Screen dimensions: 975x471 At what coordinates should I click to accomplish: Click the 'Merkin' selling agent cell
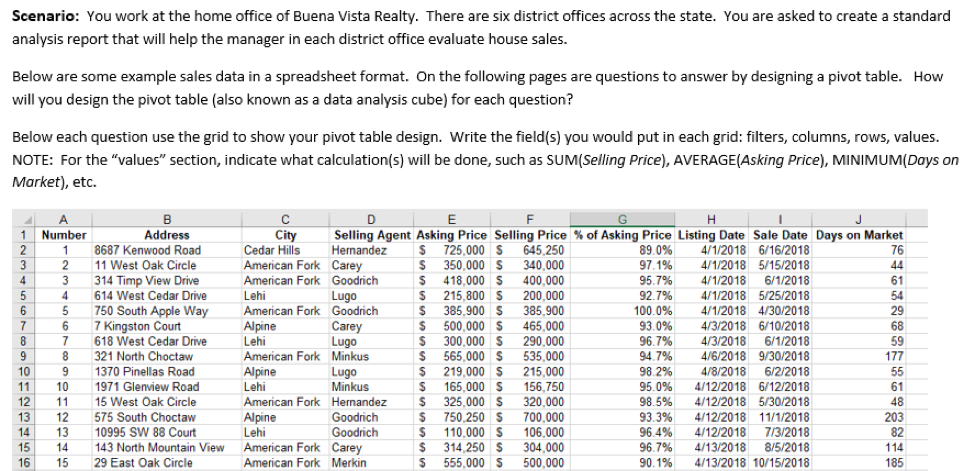click(x=371, y=463)
